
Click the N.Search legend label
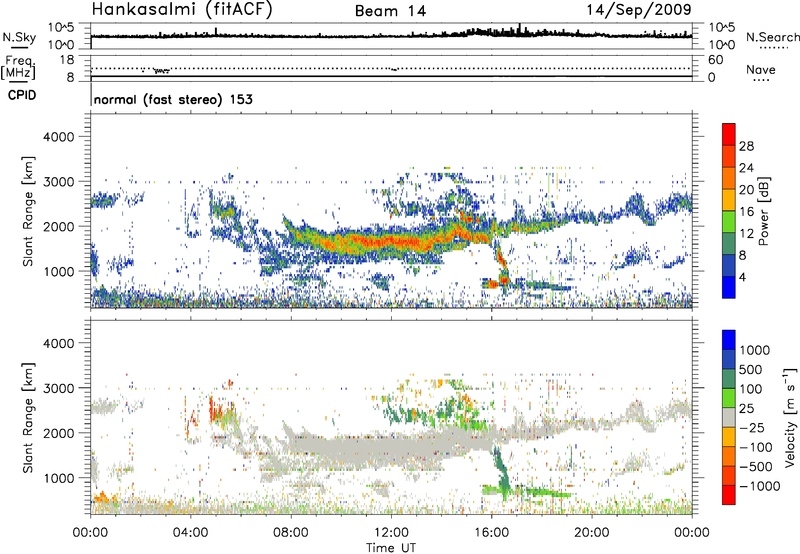click(x=773, y=37)
